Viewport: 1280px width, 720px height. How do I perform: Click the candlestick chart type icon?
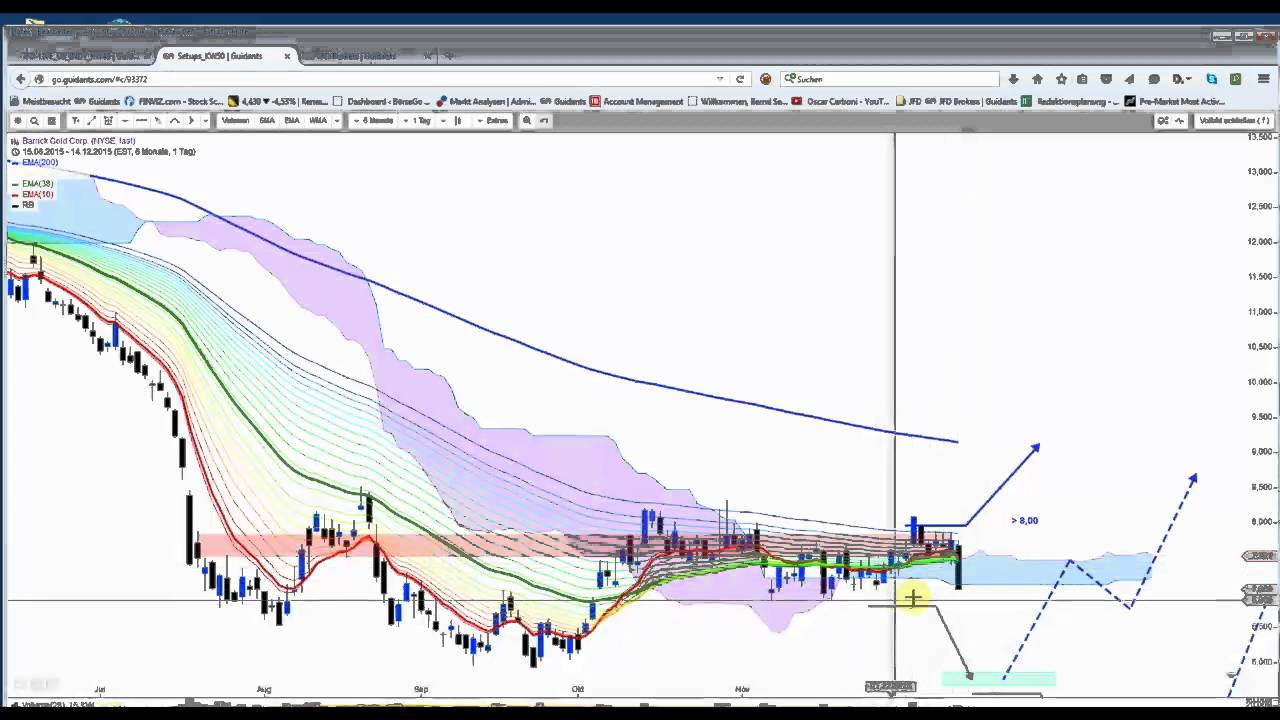click(458, 120)
